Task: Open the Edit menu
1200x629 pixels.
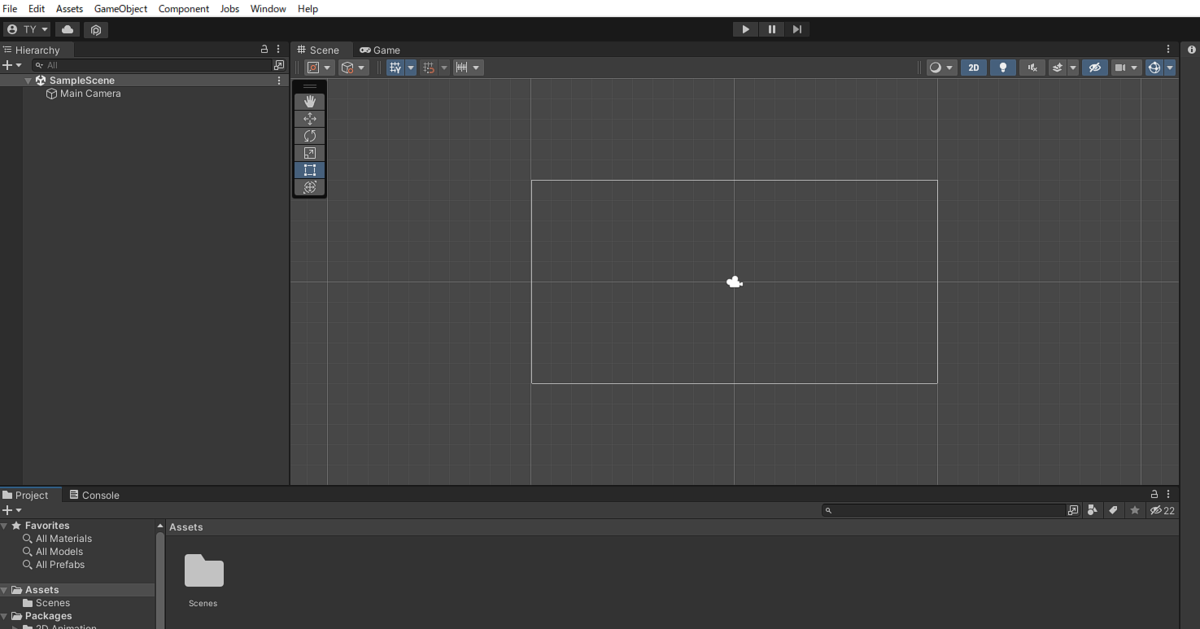Action: pos(37,8)
